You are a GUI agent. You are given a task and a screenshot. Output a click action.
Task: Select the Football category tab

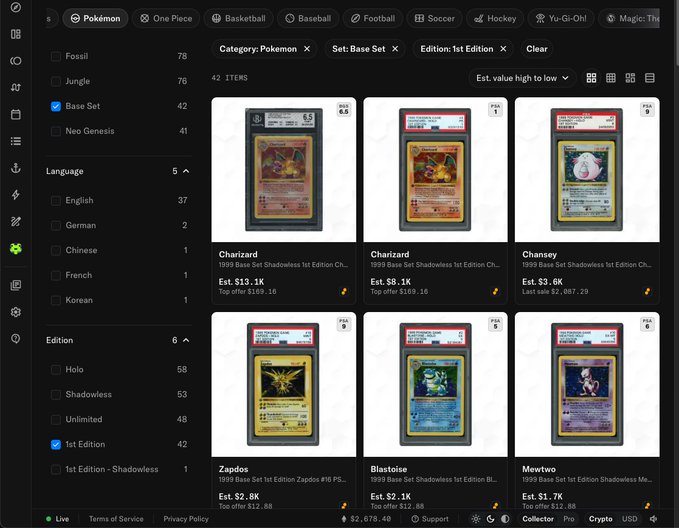coord(373,18)
